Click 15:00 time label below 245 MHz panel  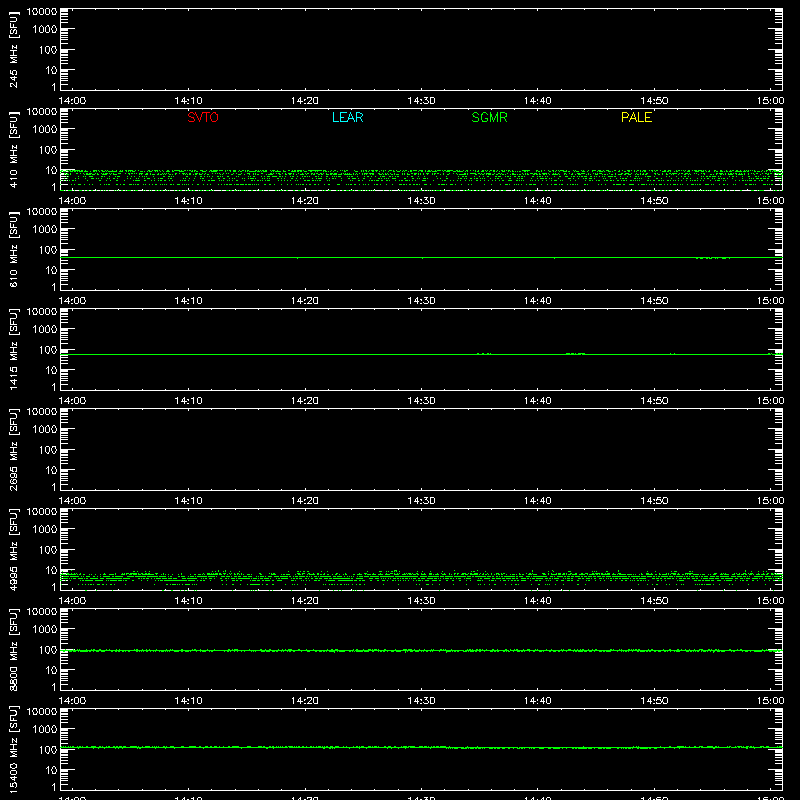pyautogui.click(x=770, y=101)
